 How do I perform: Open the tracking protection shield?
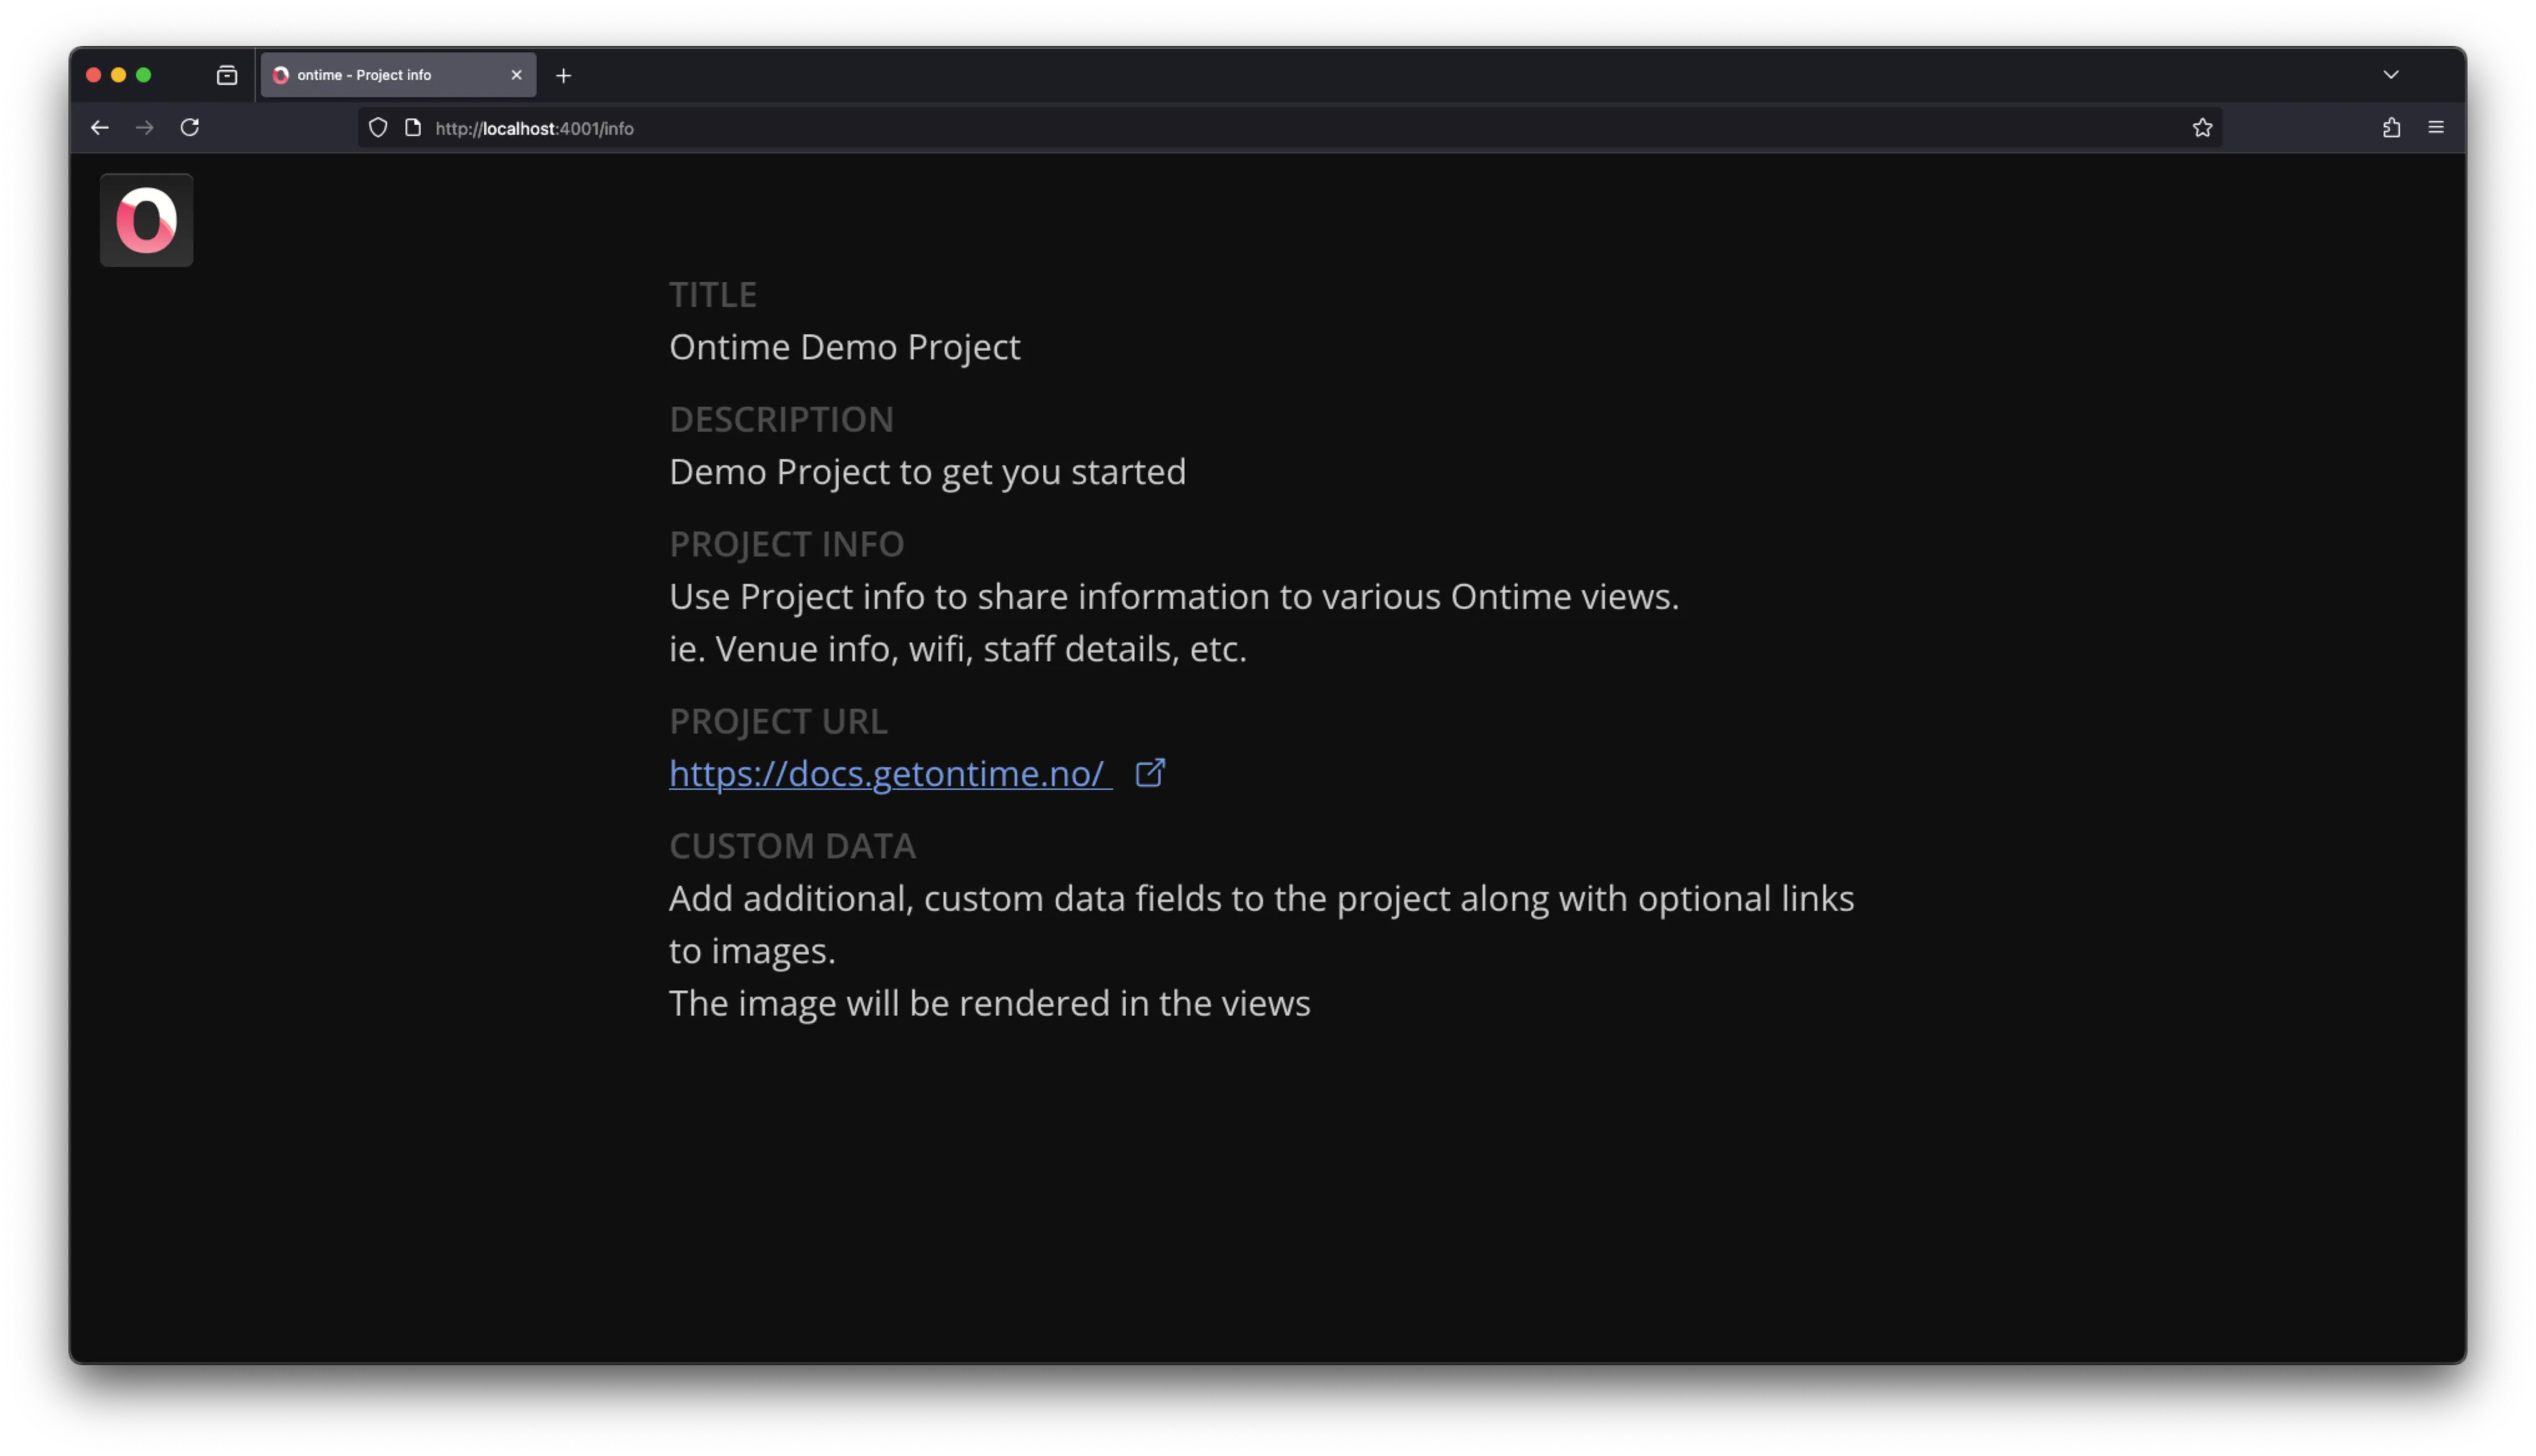pyautogui.click(x=378, y=128)
